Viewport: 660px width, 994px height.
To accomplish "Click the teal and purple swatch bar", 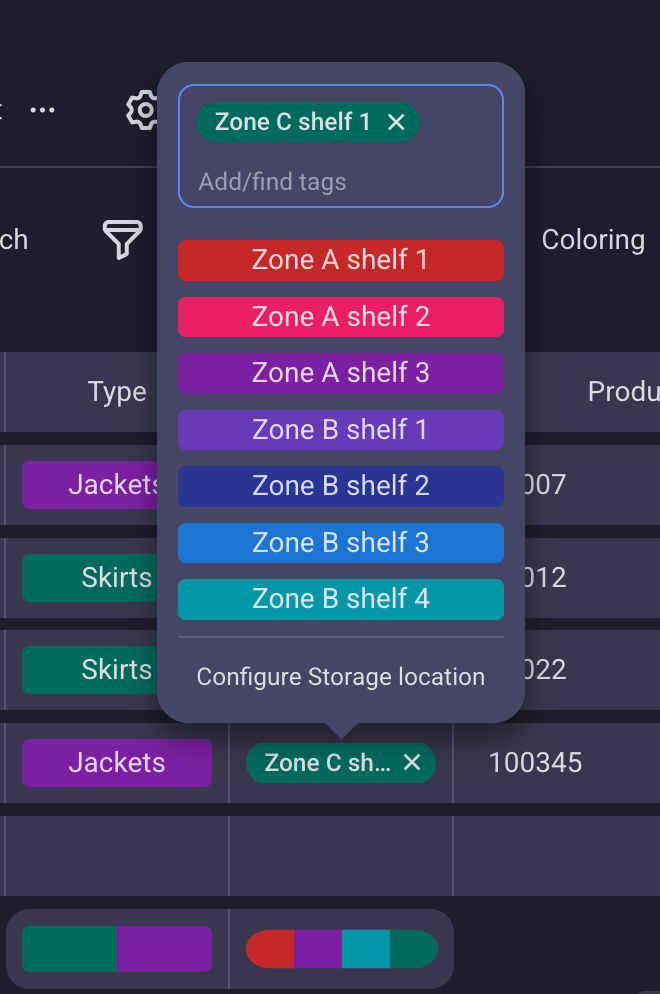I will (116, 948).
